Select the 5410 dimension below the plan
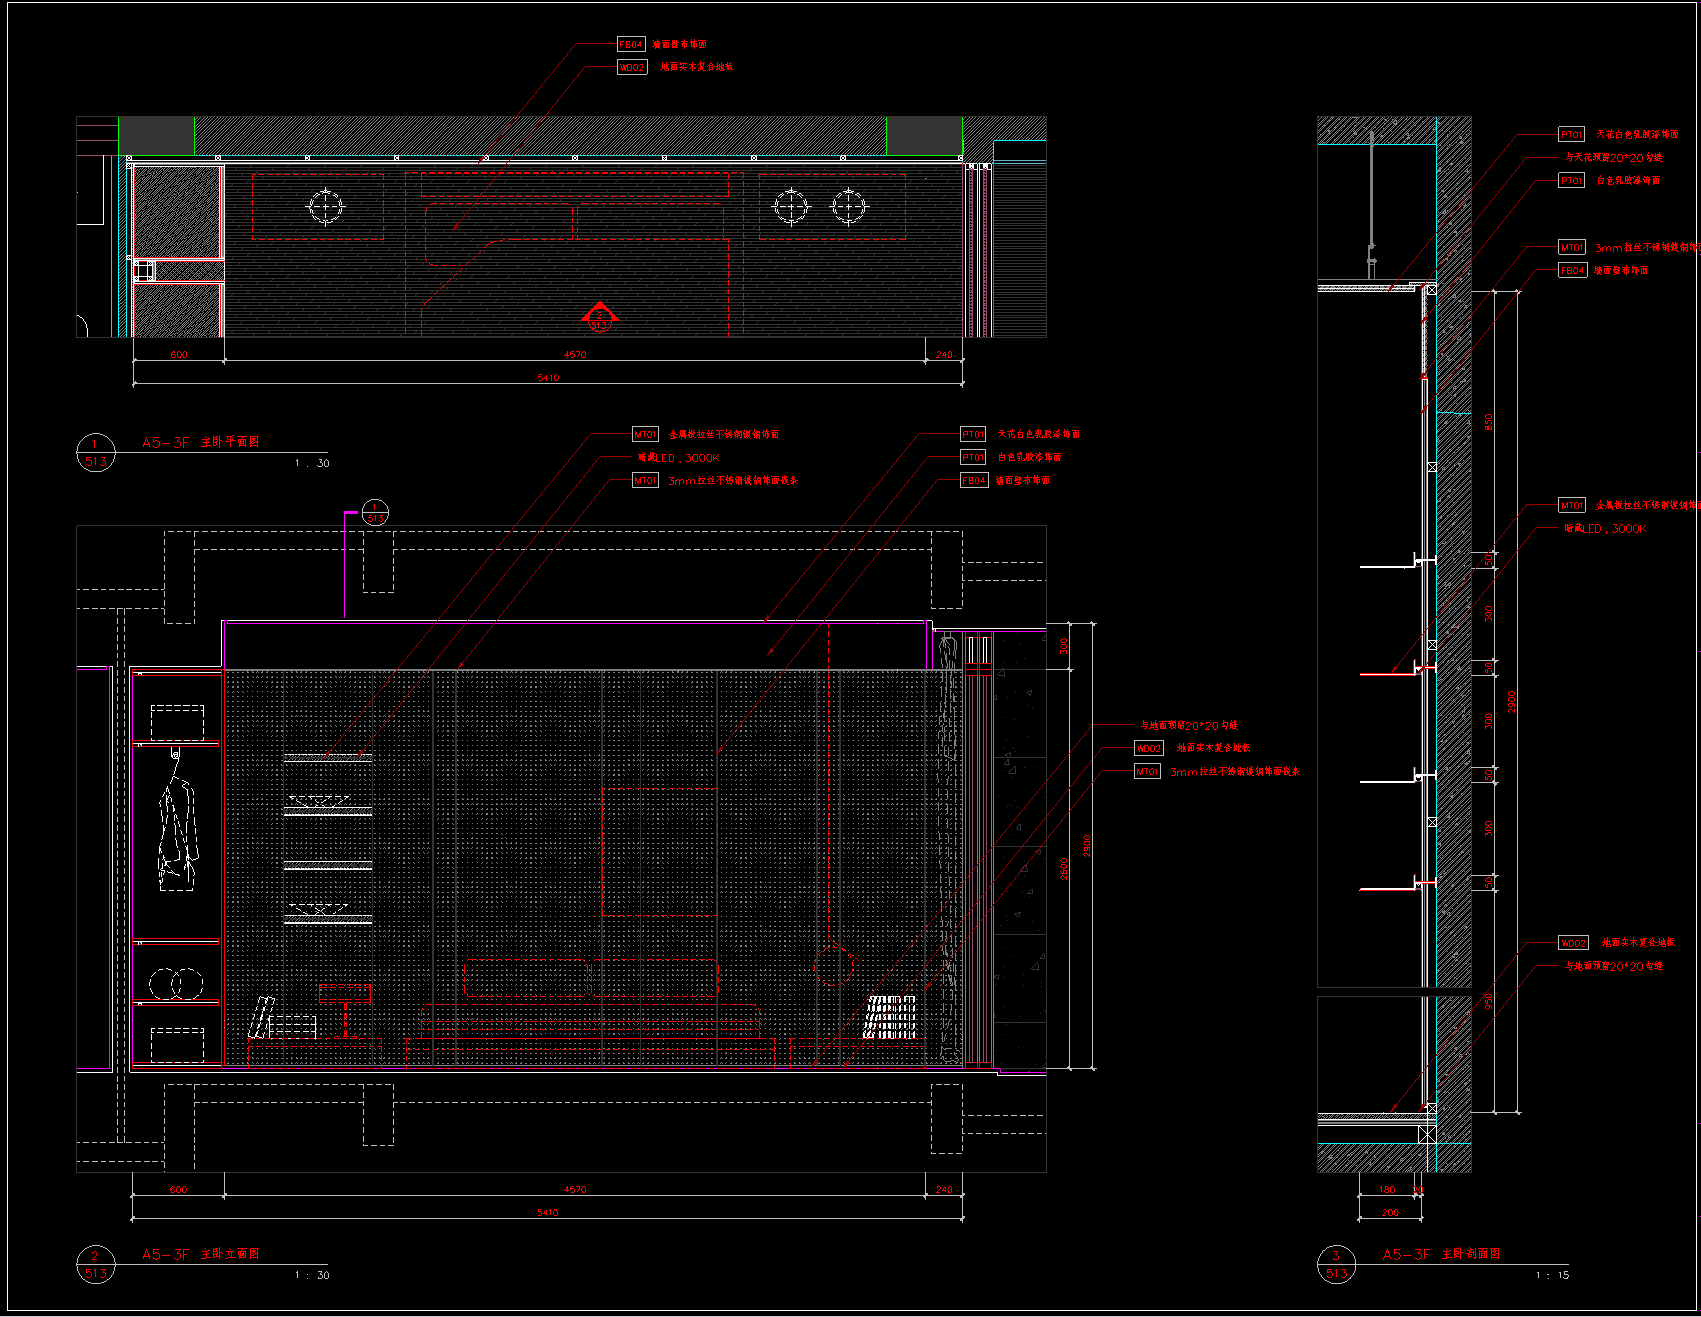Viewport: 1701px width, 1317px height. point(548,378)
